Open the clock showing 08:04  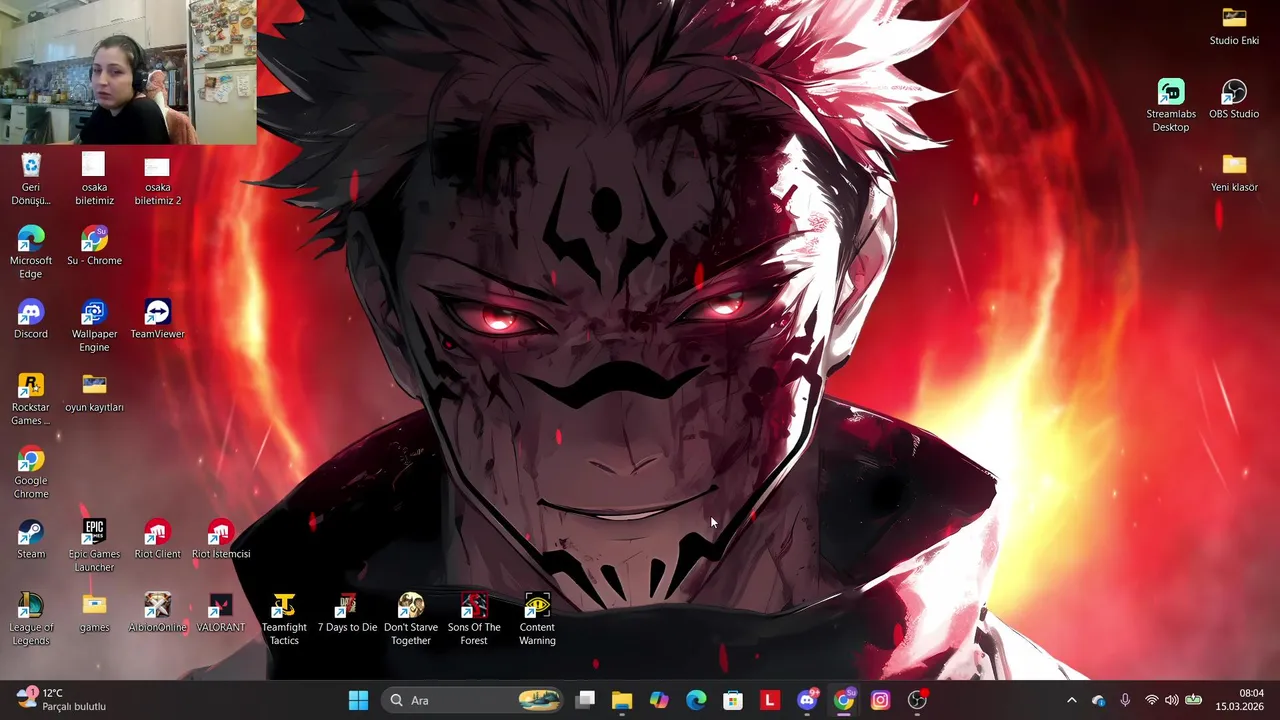(1240, 700)
